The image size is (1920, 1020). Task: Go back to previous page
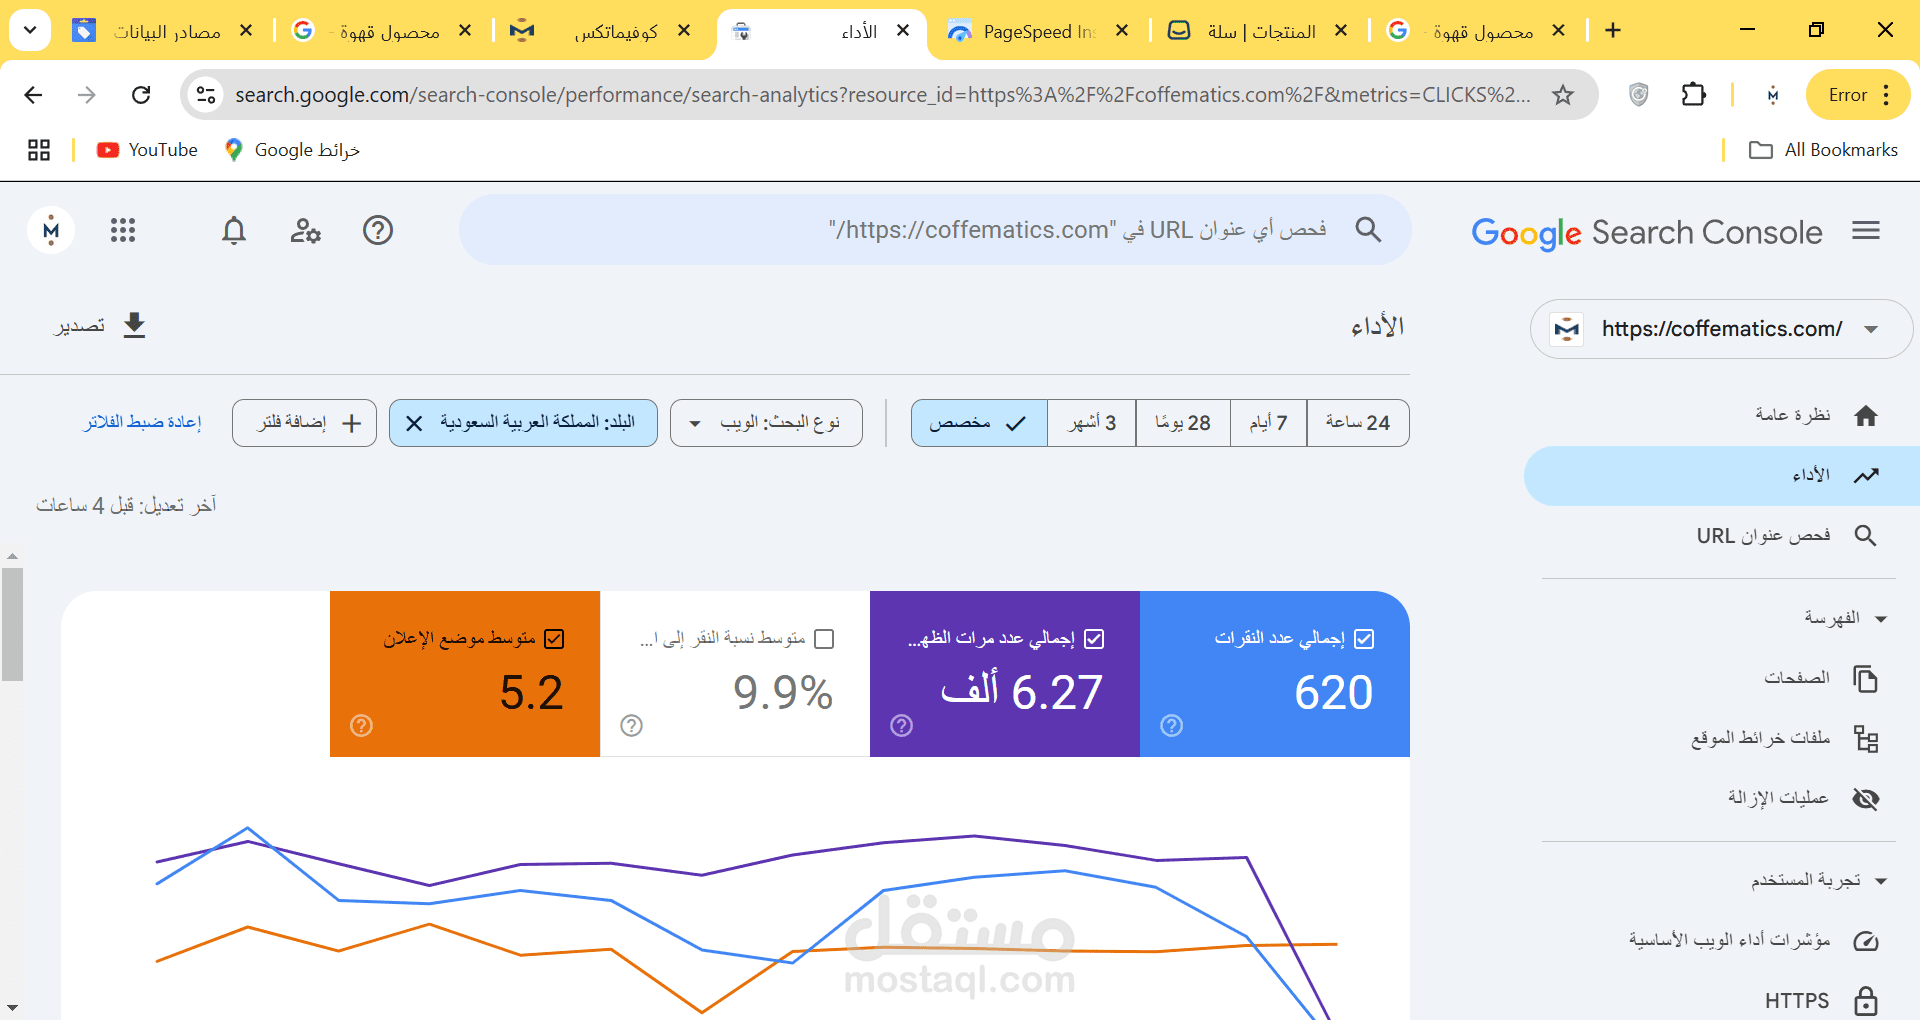click(33, 95)
